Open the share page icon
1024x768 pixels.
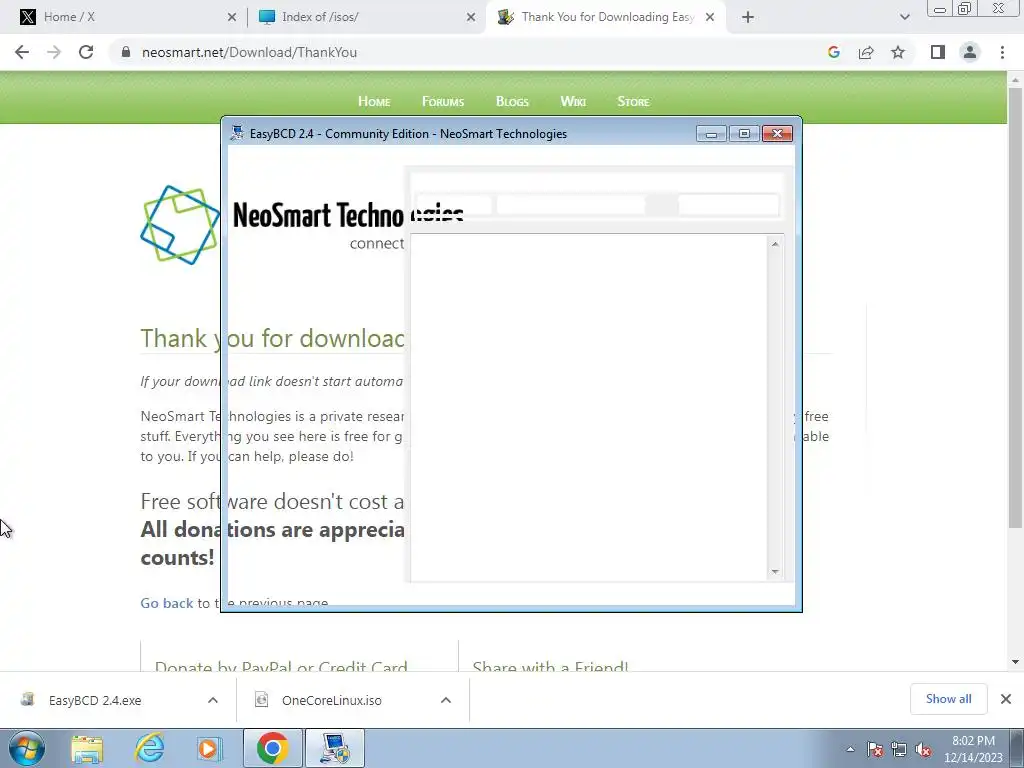click(x=866, y=52)
